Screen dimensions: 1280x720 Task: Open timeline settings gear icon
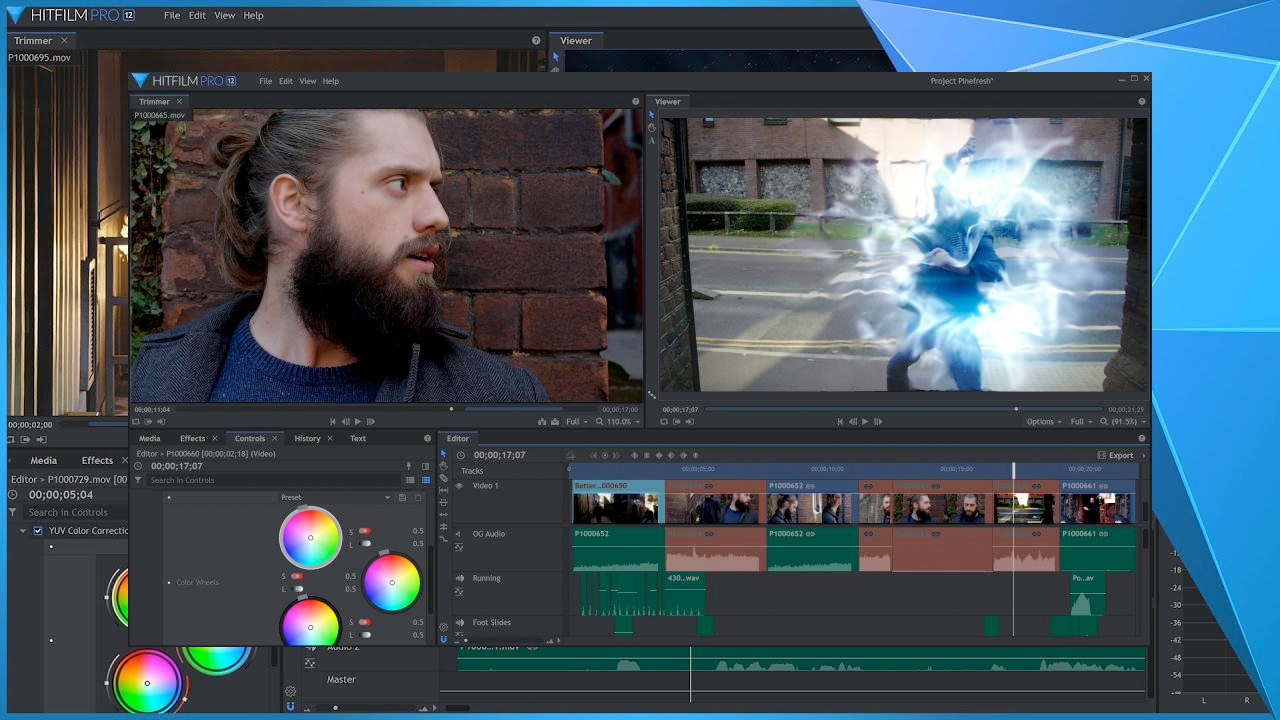(x=443, y=627)
